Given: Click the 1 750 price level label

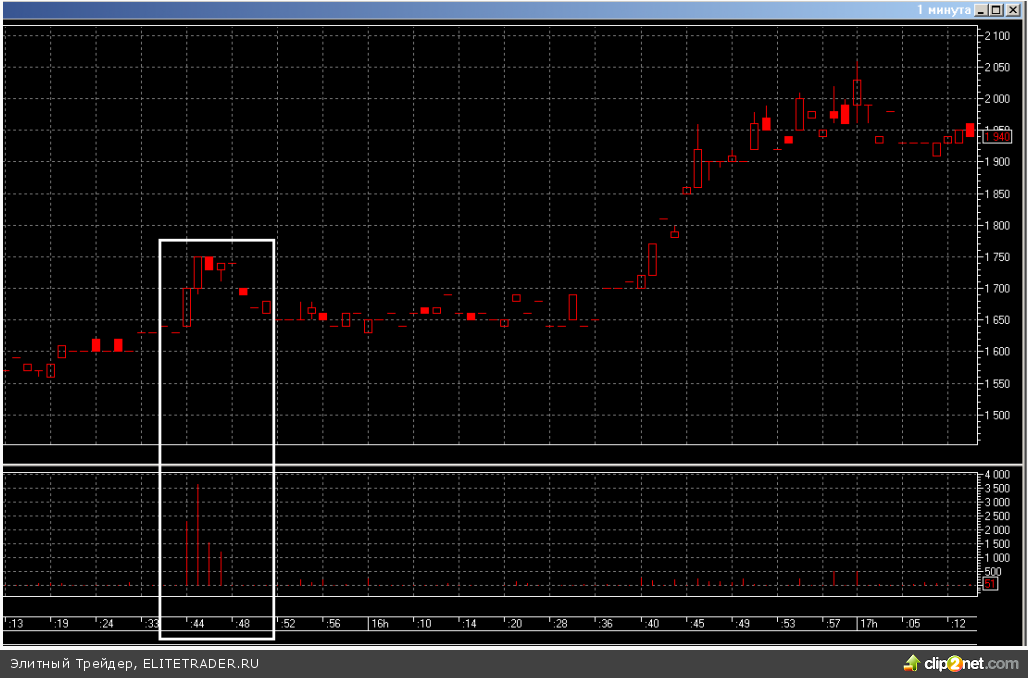Looking at the screenshot, I should click(x=999, y=257).
